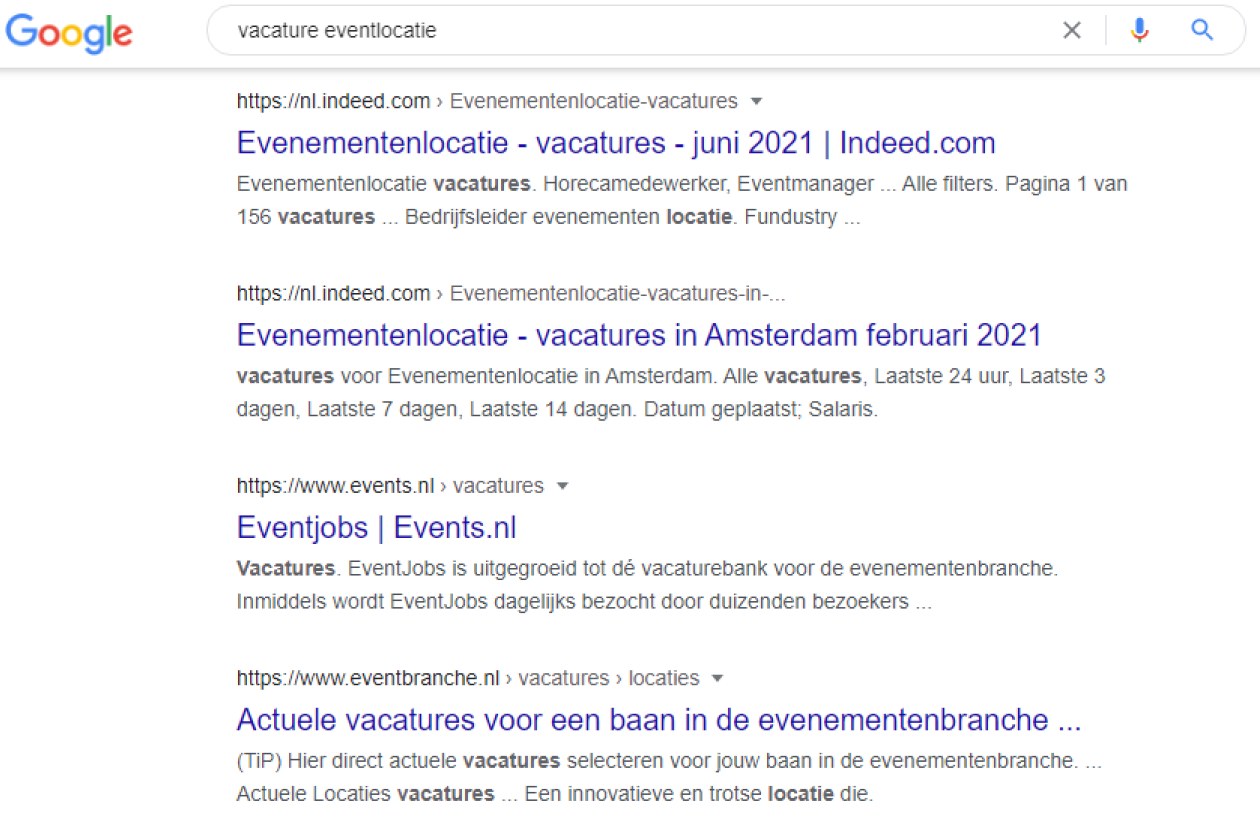This screenshot has width=1260, height=840.
Task: Open 'Actuele vacatures voor een baan in de evenementenbranche'
Action: pos(659,720)
